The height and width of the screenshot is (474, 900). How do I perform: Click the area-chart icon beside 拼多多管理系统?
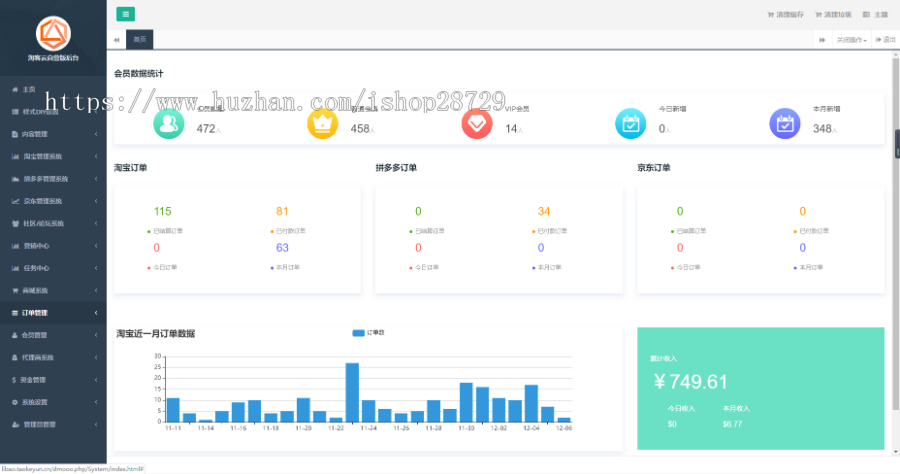click(15, 179)
